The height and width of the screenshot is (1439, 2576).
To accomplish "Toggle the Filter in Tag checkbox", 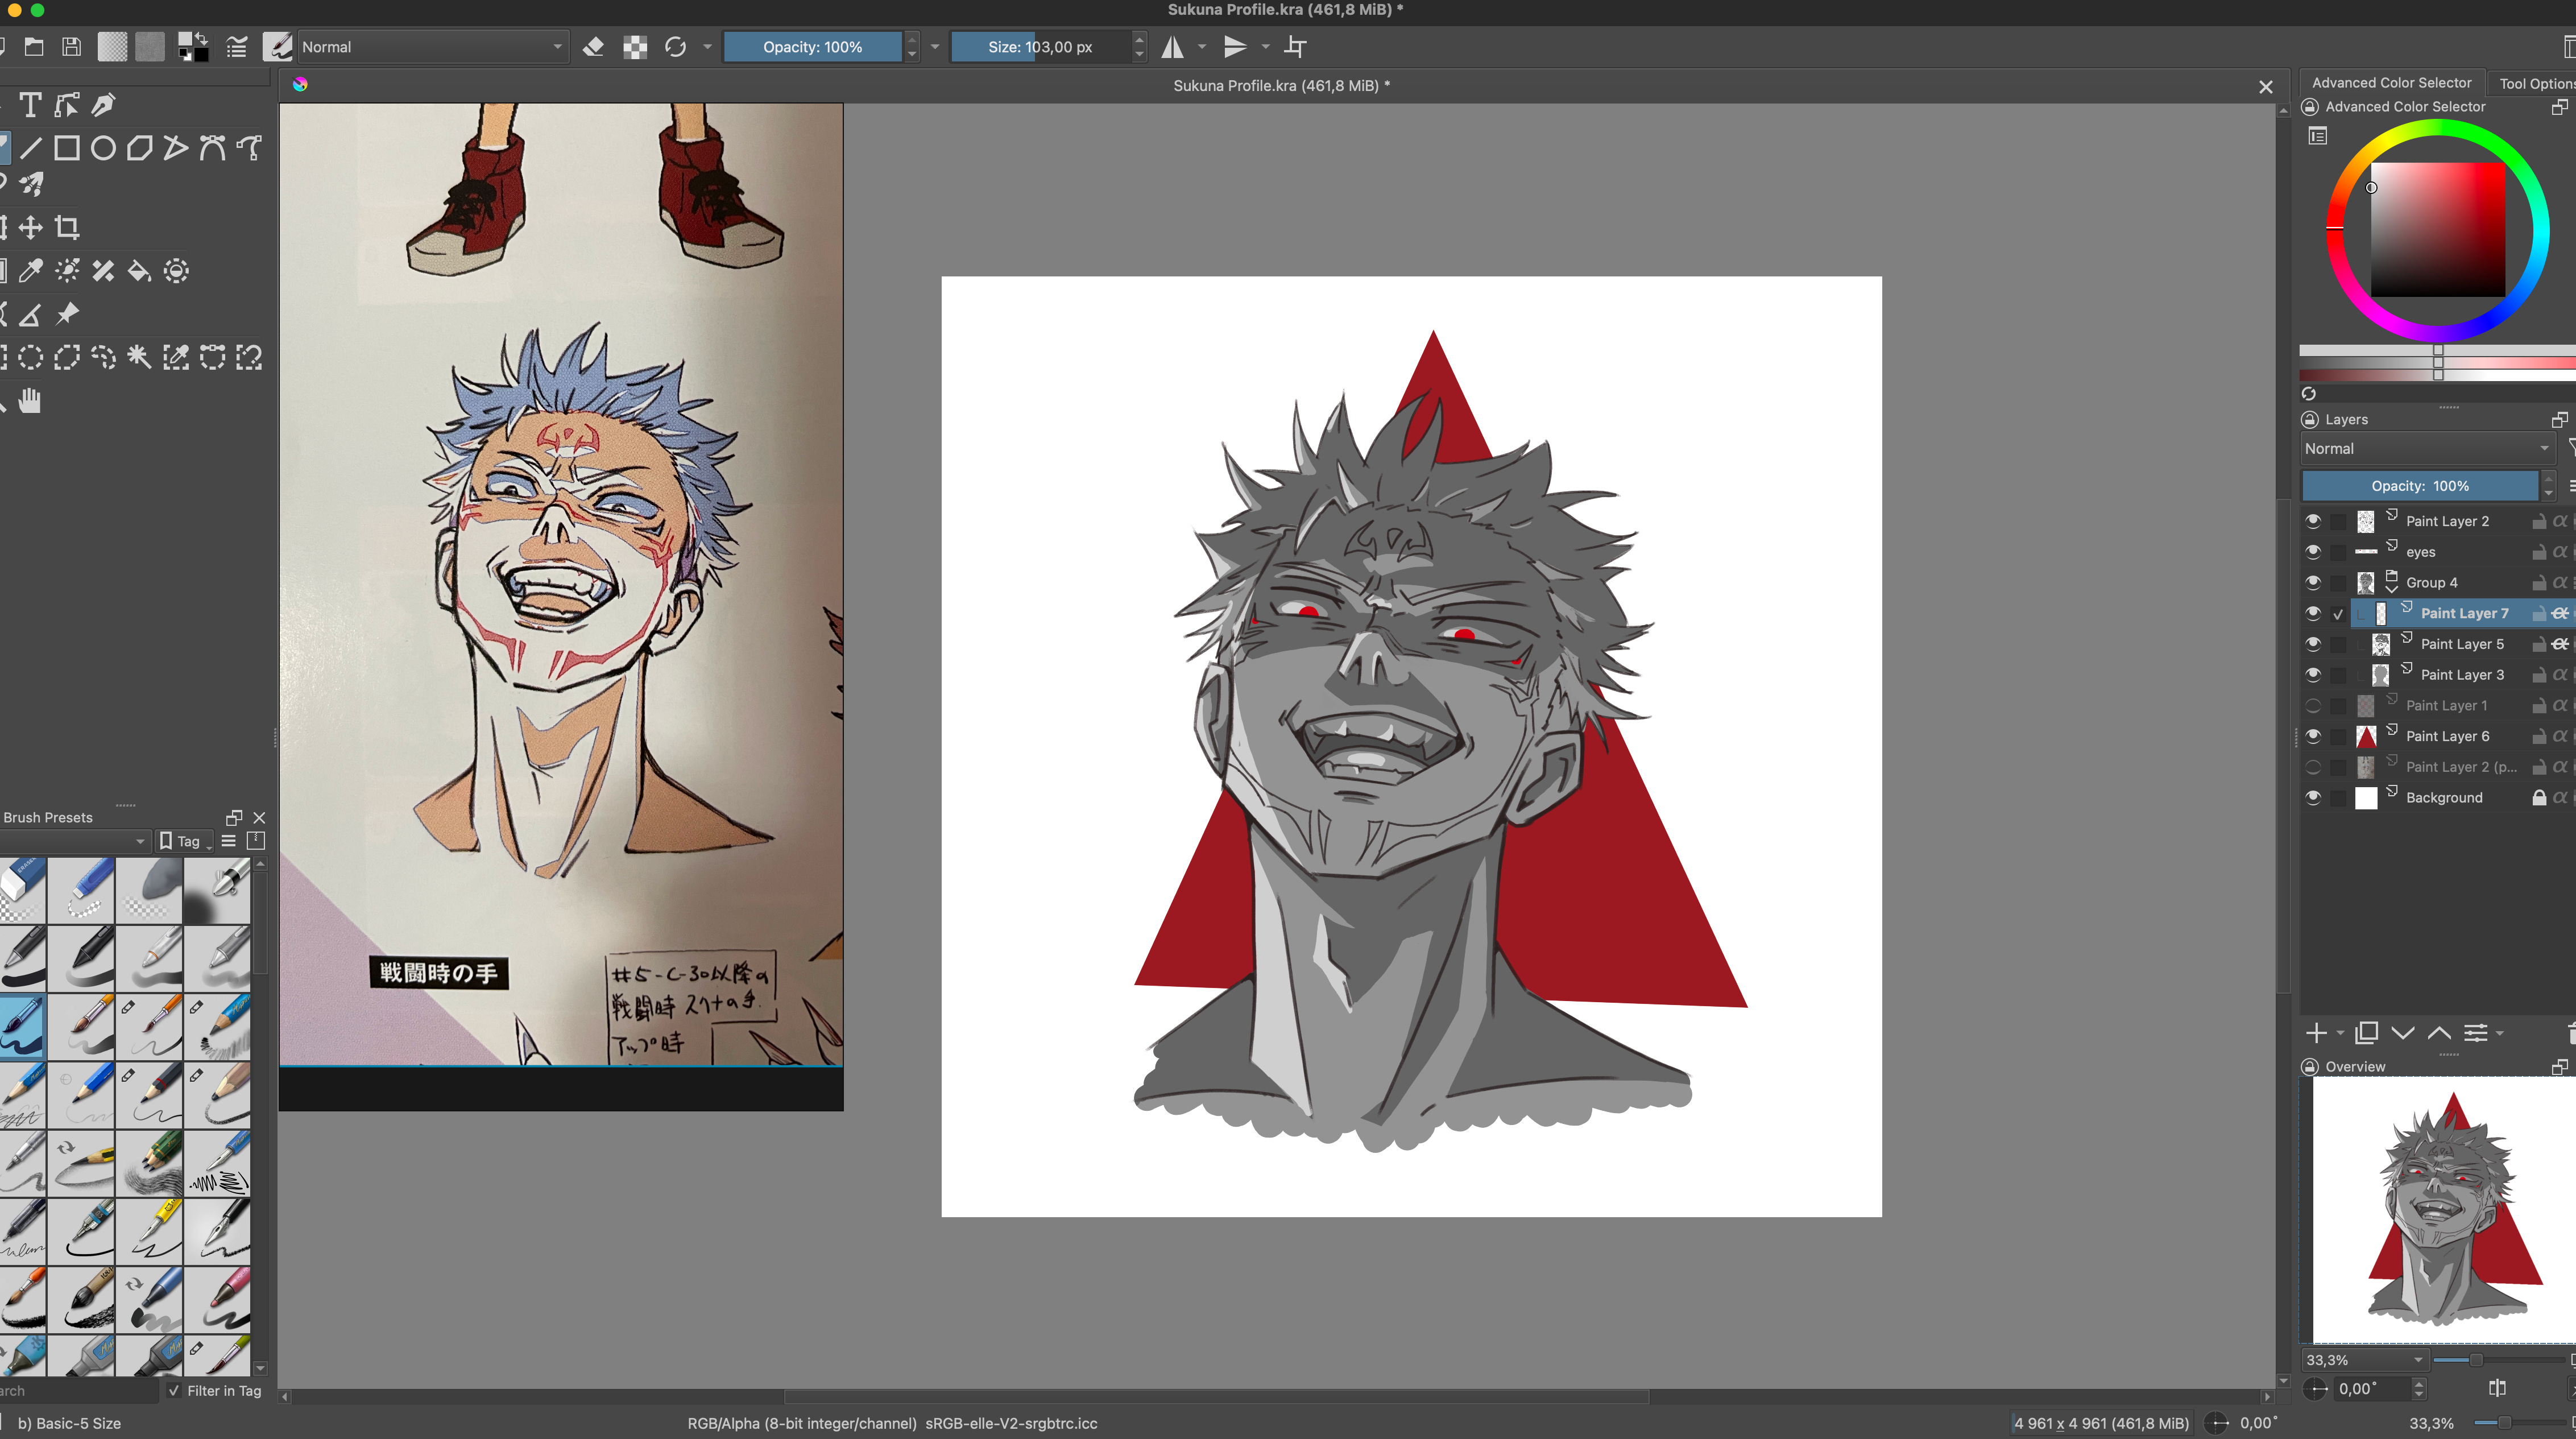I will [175, 1390].
